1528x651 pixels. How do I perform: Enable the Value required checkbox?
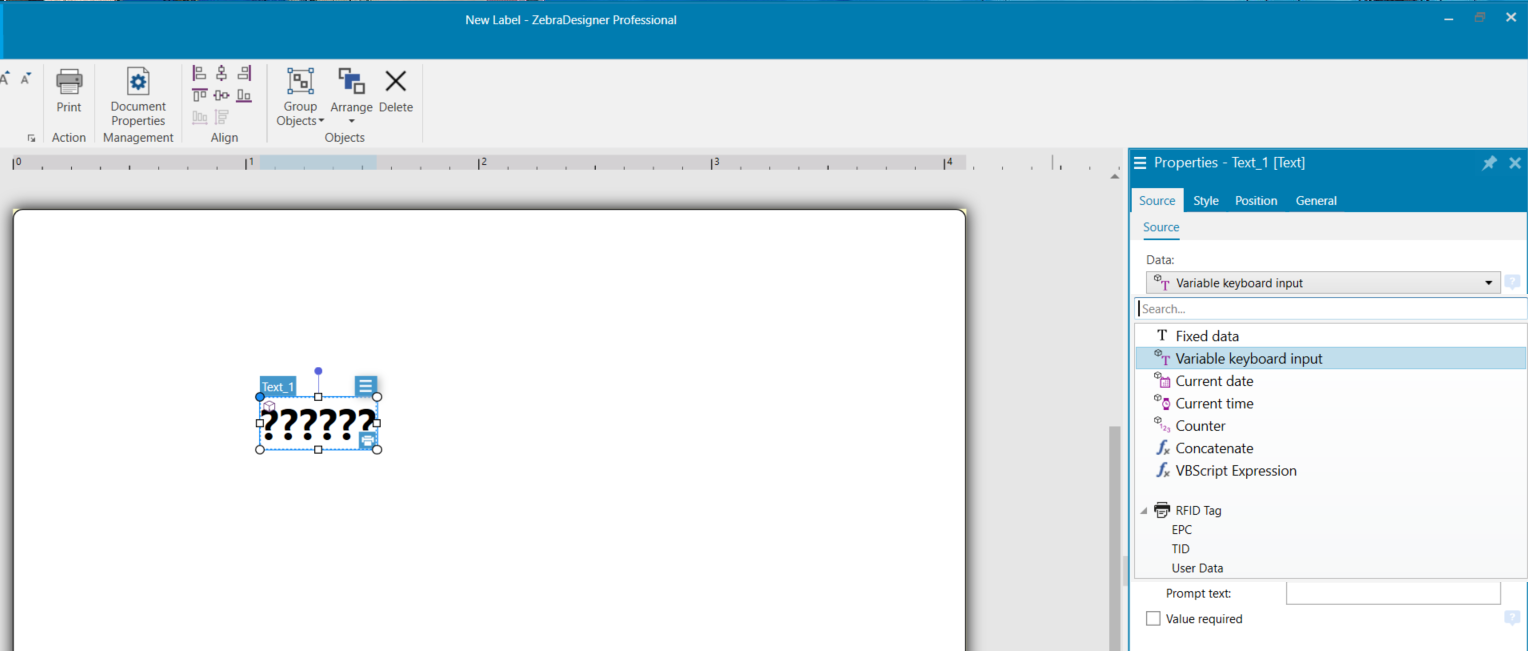[x=1153, y=618]
